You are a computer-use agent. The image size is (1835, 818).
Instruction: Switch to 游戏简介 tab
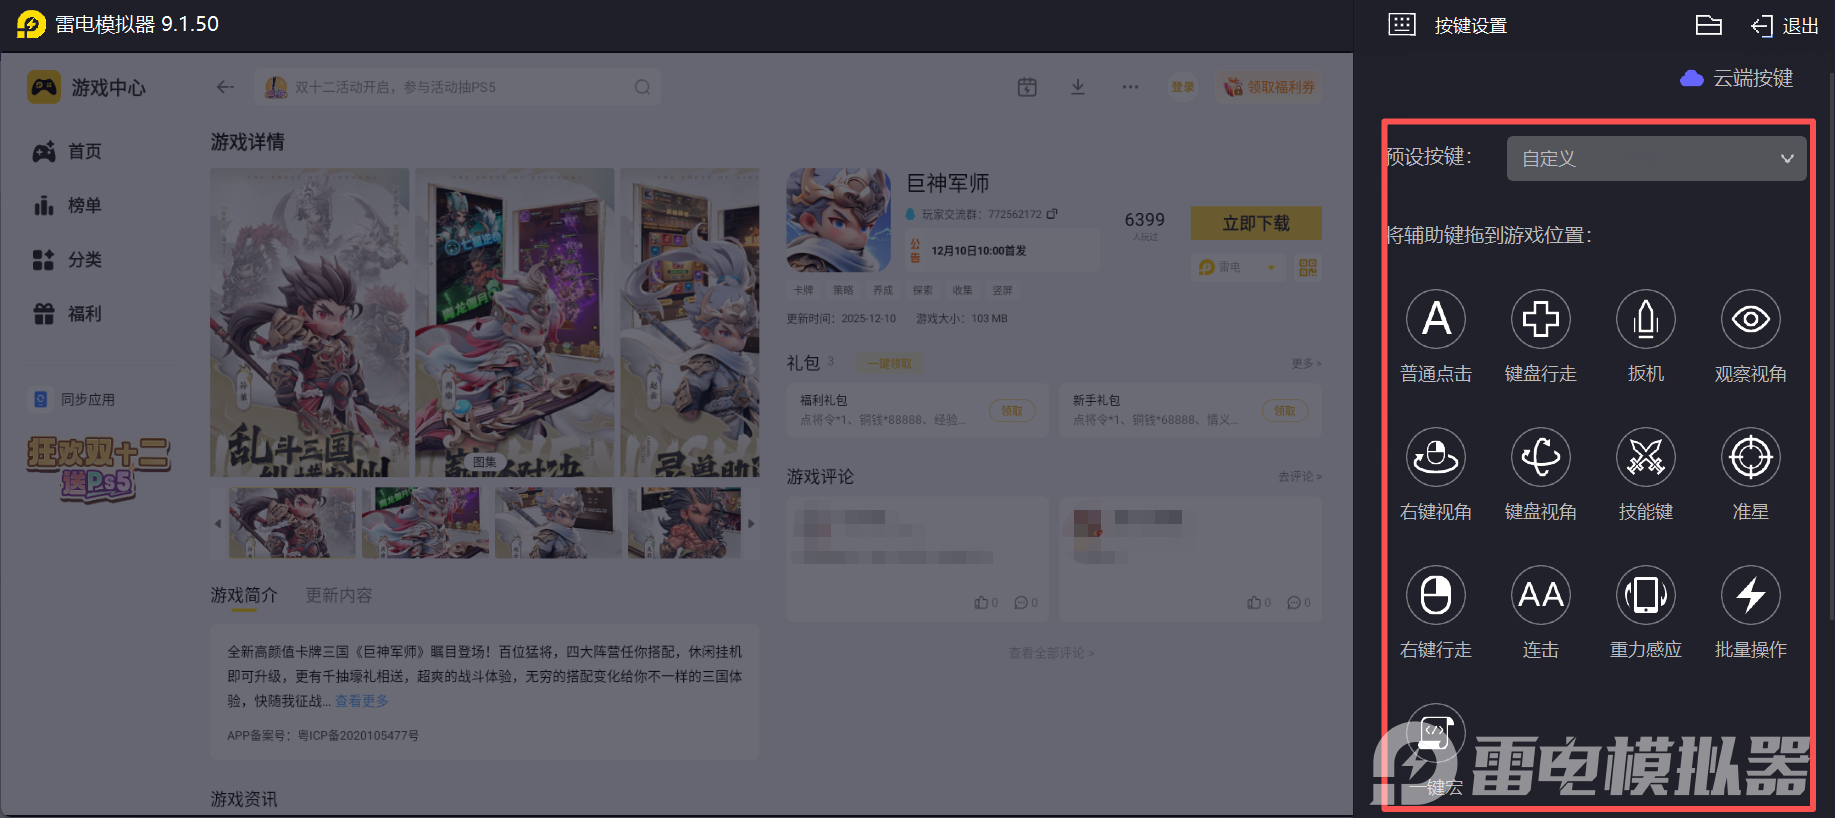click(x=243, y=595)
